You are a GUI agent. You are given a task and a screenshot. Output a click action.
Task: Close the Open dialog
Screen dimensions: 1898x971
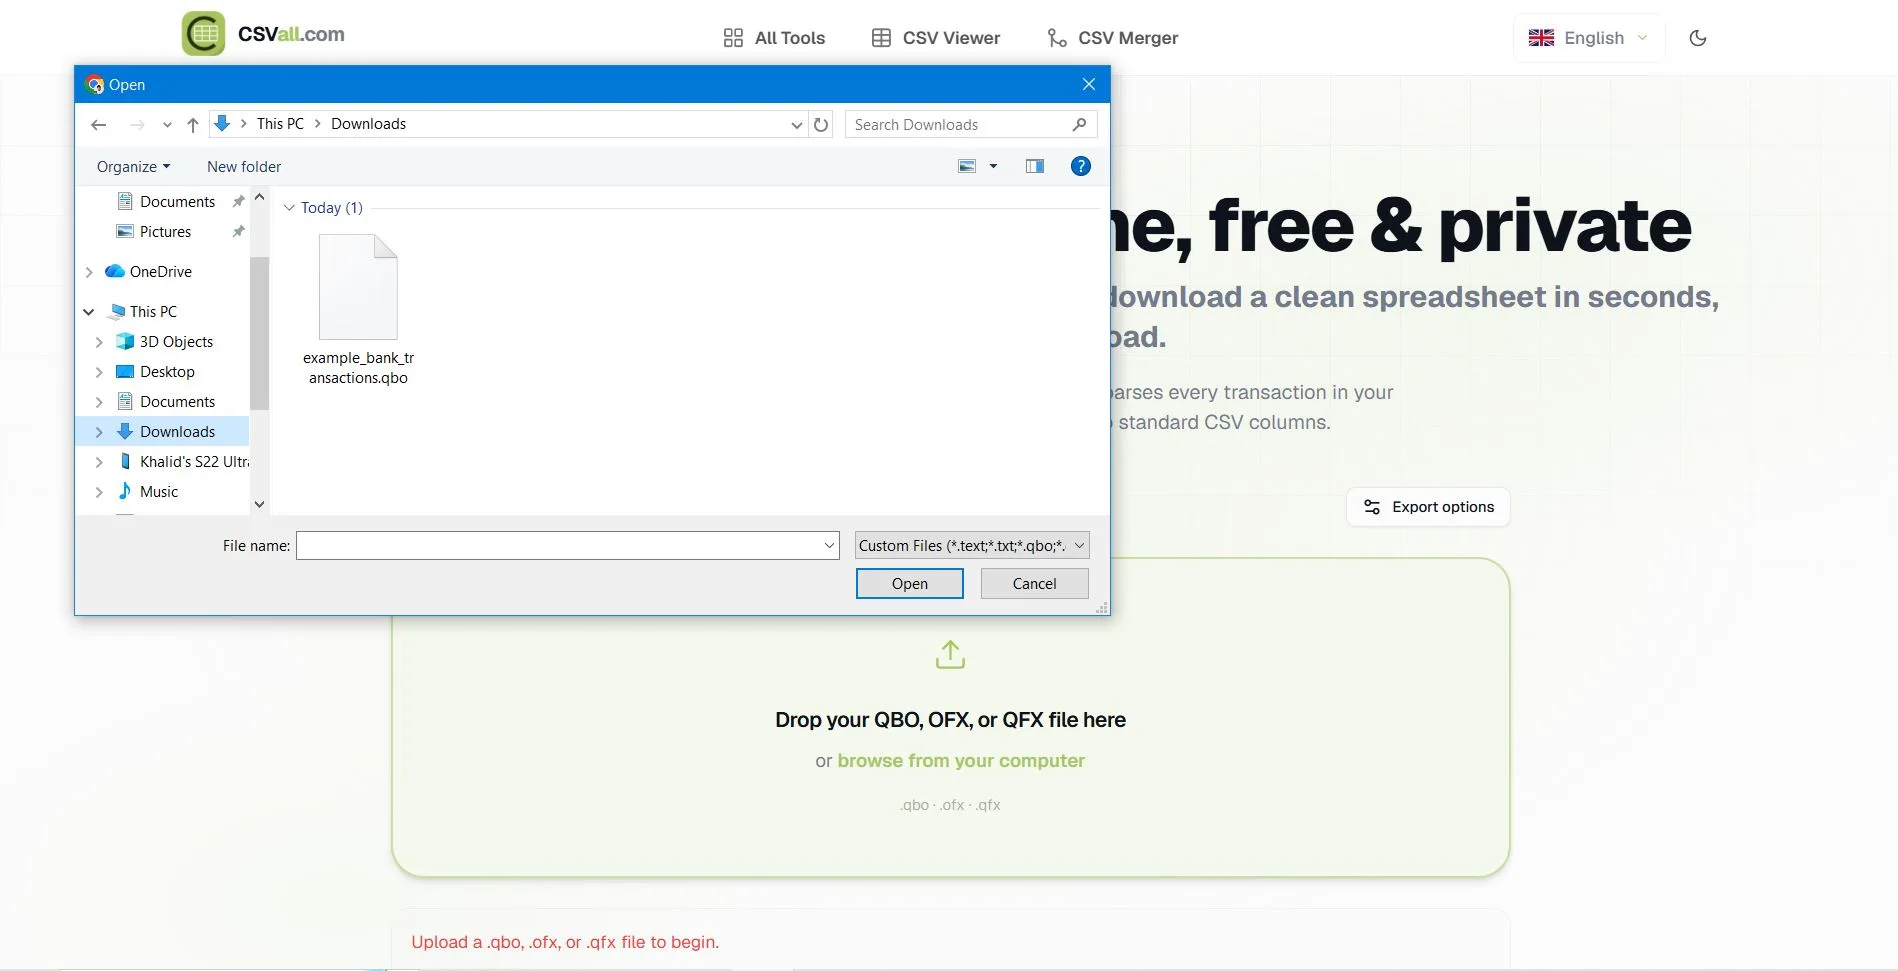point(1089,85)
